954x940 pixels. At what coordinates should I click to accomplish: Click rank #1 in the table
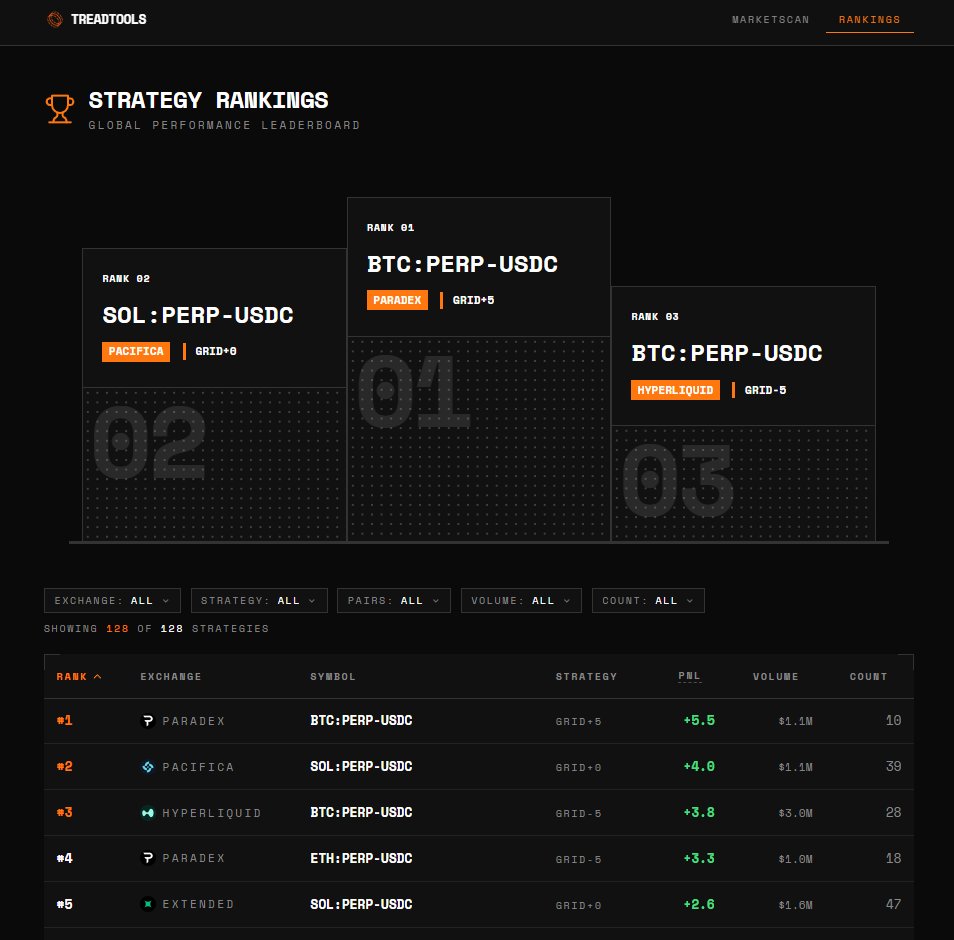pos(64,720)
